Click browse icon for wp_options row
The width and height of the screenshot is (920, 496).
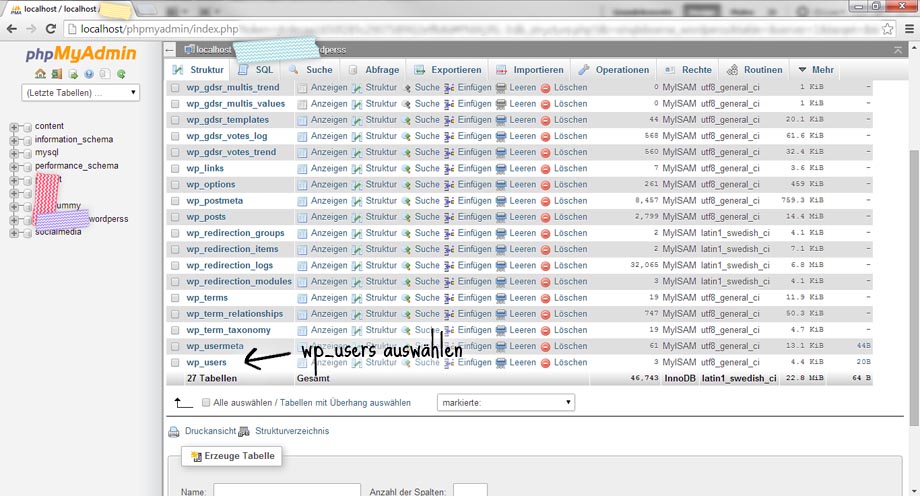pos(302,185)
